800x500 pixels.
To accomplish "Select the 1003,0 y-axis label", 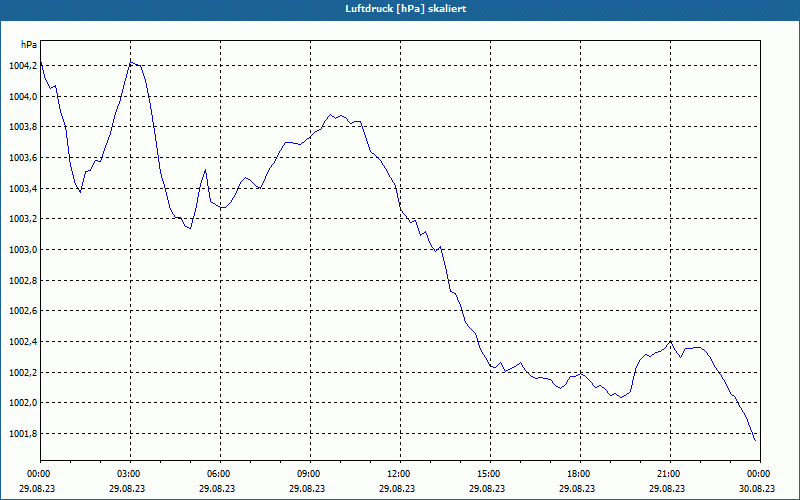I will click(22, 249).
